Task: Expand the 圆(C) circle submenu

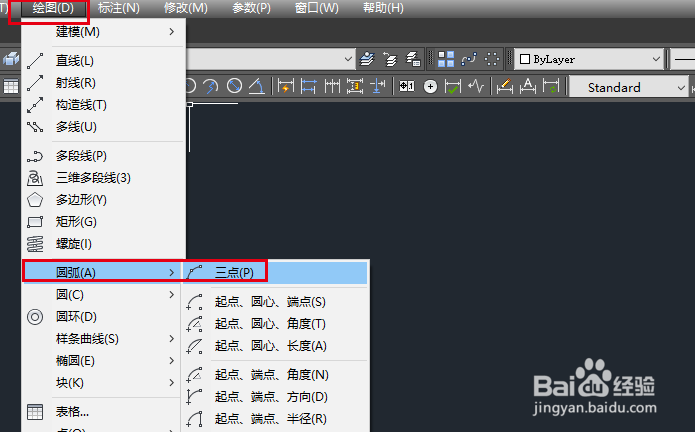Action: click(x=103, y=295)
